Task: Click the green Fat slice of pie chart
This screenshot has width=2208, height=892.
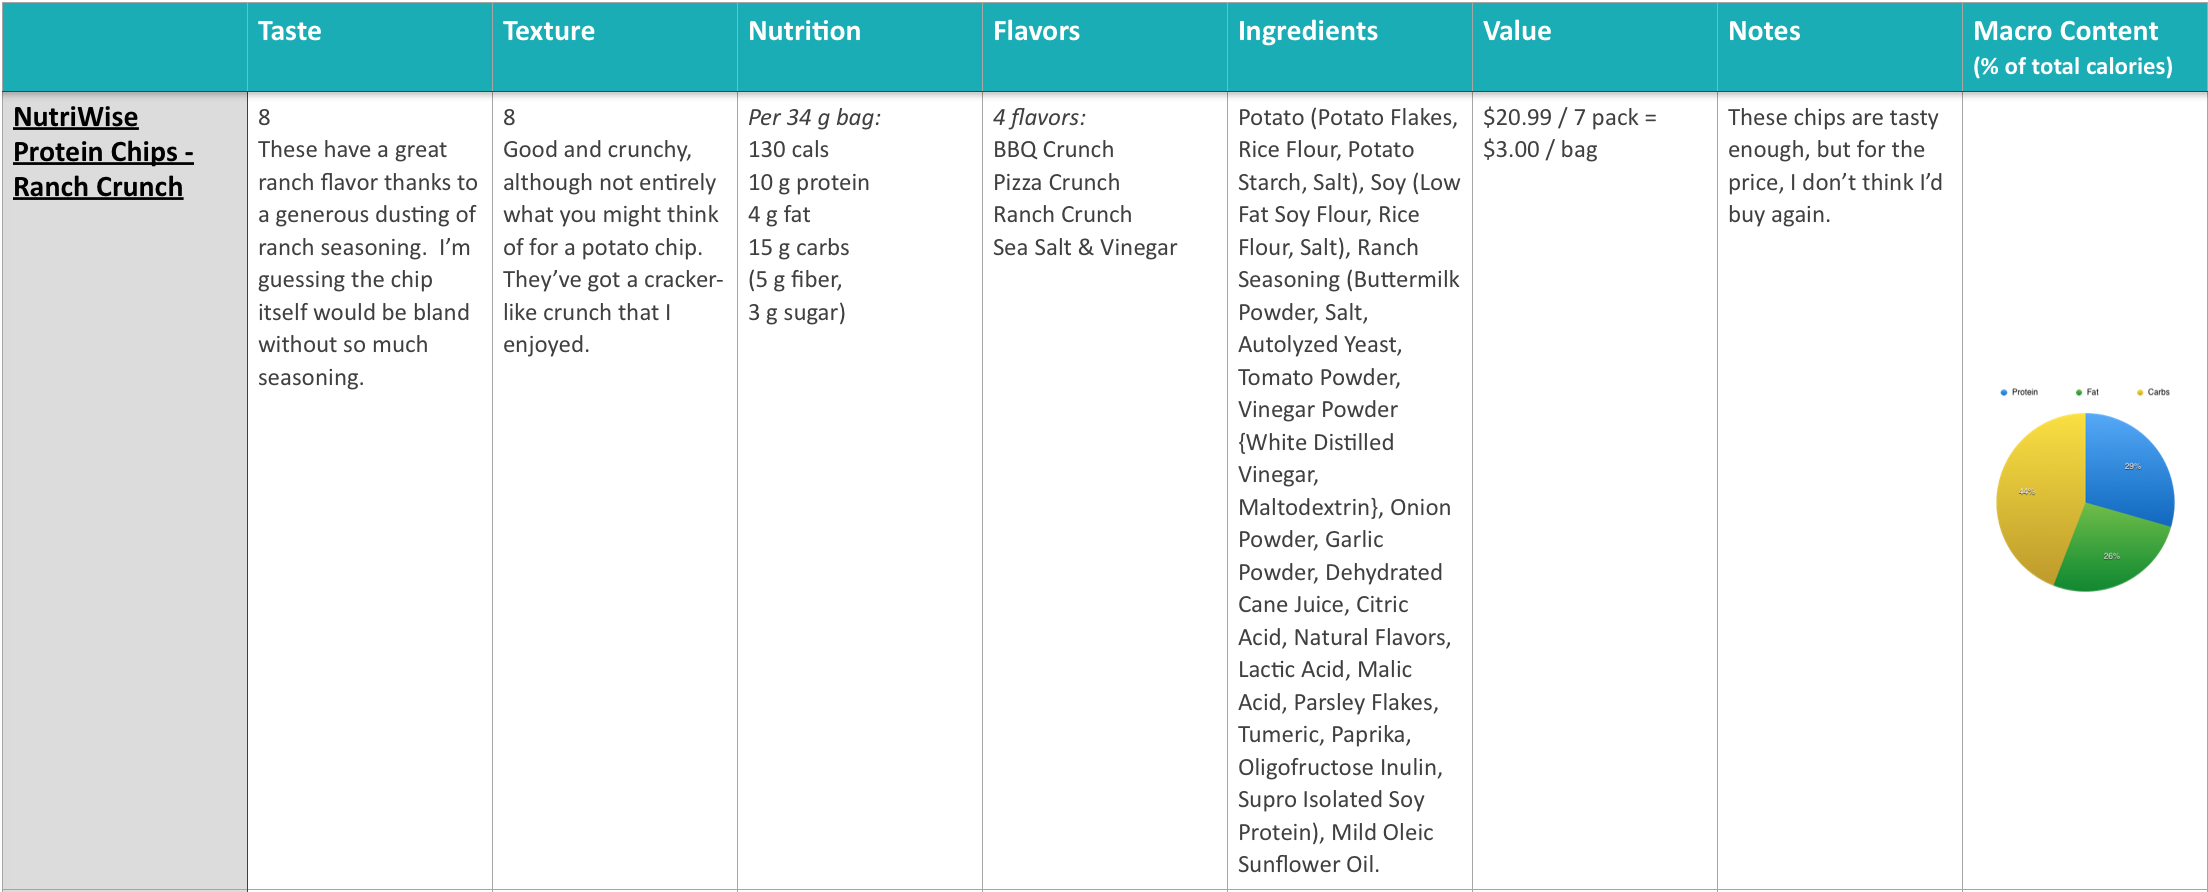Action: point(2110,555)
